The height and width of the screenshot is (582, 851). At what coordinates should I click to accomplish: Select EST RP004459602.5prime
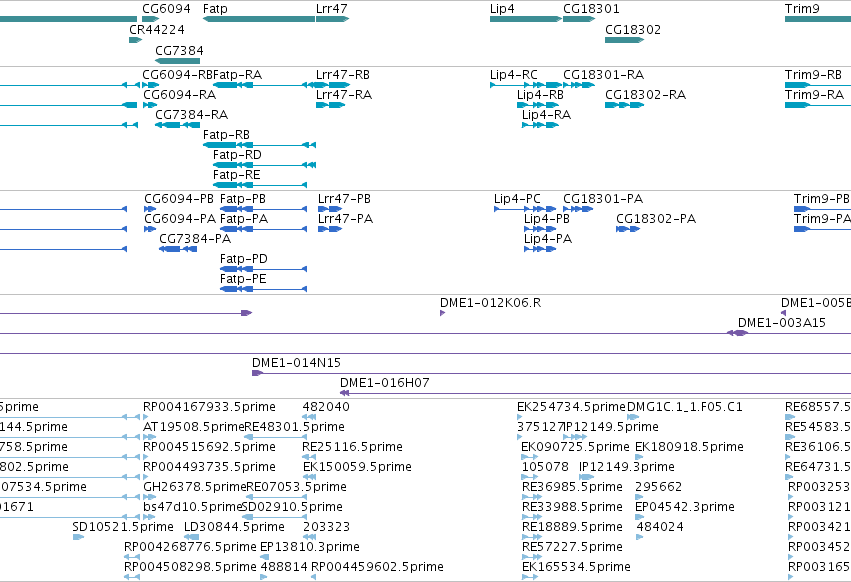click(314, 578)
